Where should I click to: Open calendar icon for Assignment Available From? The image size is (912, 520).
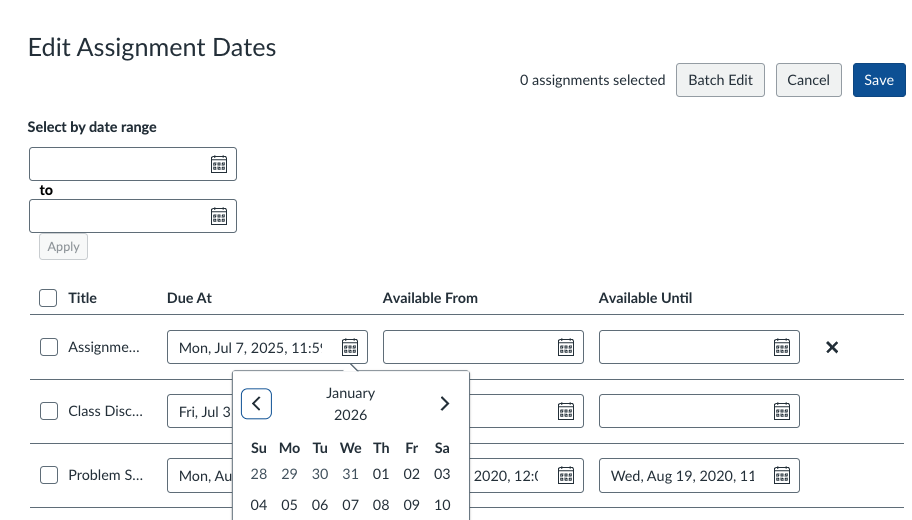(566, 348)
